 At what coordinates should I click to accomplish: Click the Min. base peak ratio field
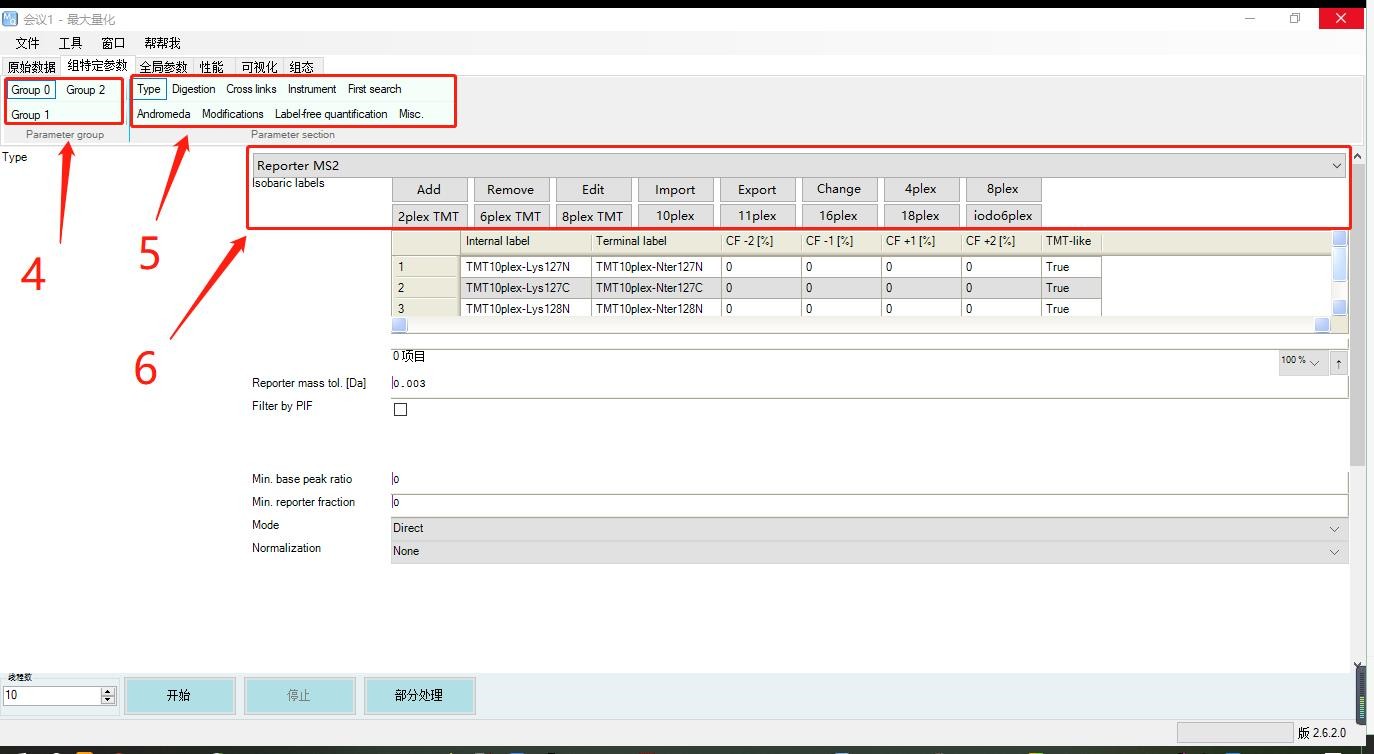[869, 480]
